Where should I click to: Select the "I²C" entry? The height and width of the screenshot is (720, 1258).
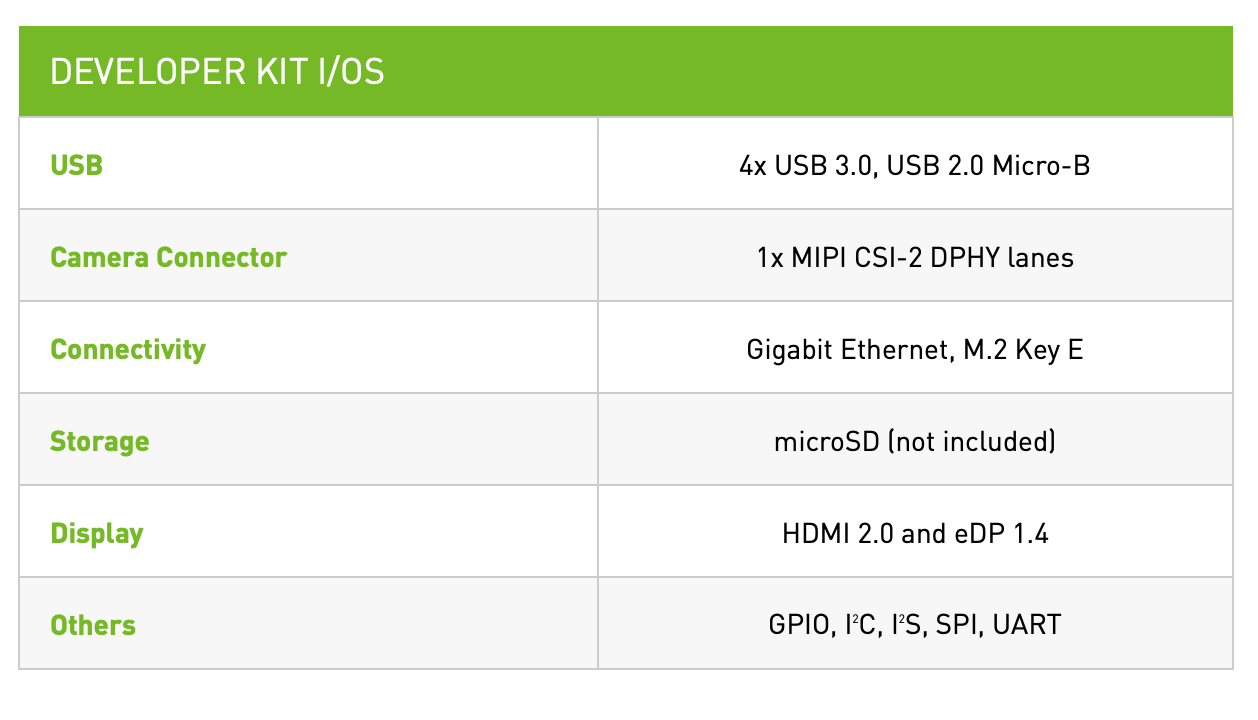click(x=860, y=625)
